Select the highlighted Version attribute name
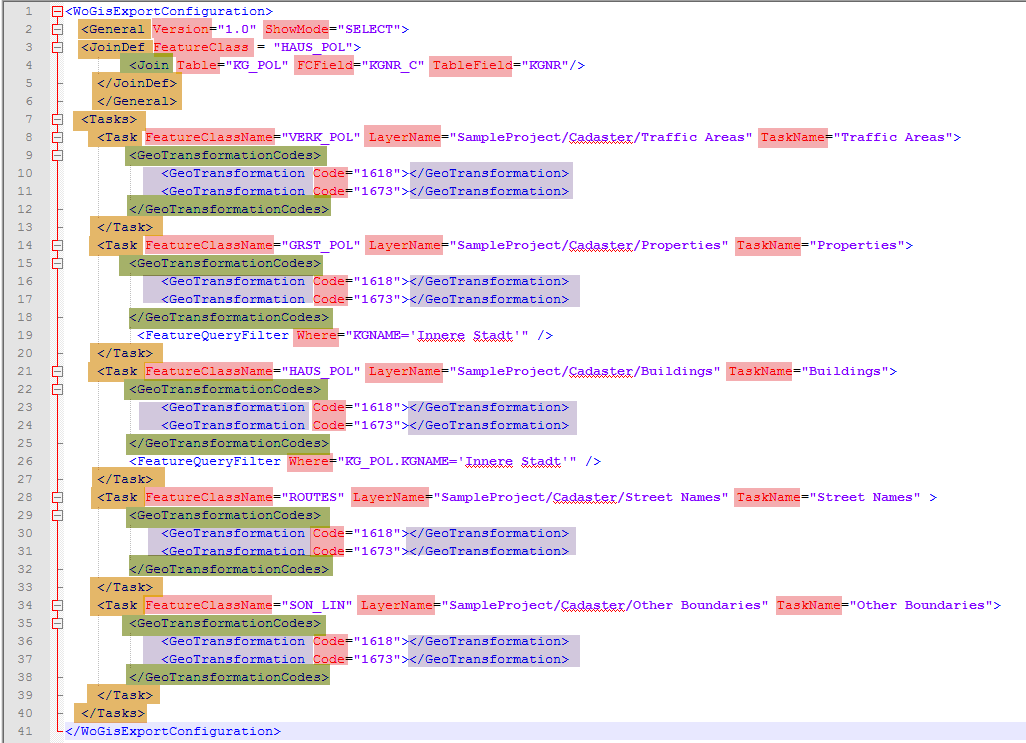The height and width of the screenshot is (743, 1026). [x=180, y=27]
